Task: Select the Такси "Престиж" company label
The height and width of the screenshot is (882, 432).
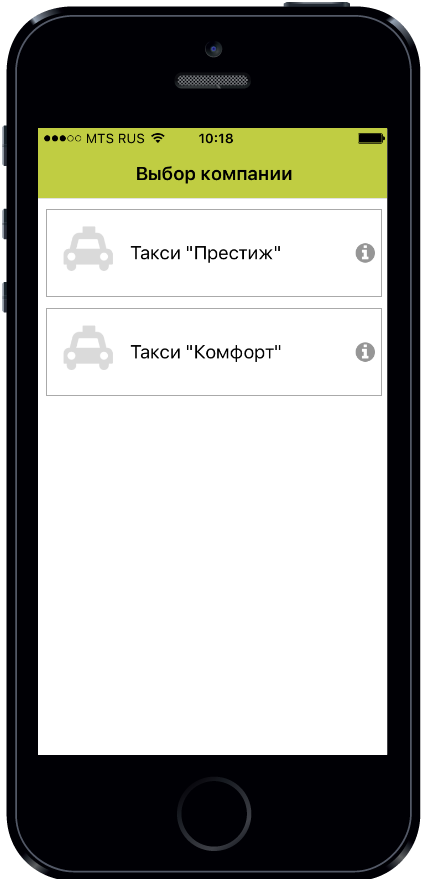Action: pyautogui.click(x=205, y=253)
